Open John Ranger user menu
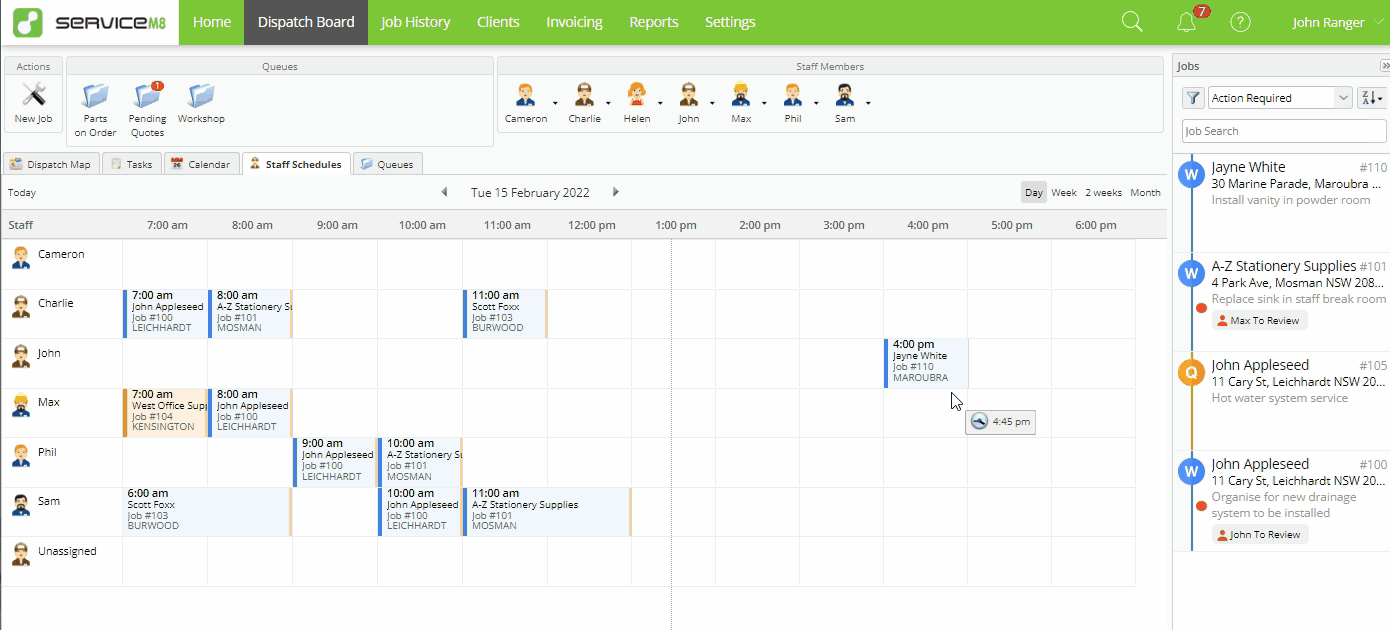This screenshot has height=630, width=1390. point(1336,22)
